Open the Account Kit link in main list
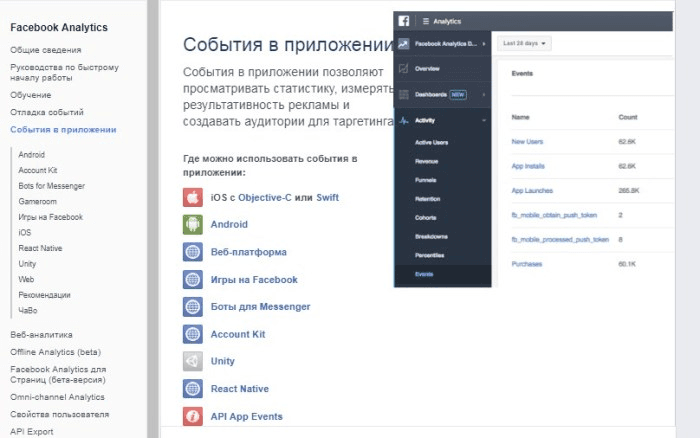 pyautogui.click(x=238, y=334)
